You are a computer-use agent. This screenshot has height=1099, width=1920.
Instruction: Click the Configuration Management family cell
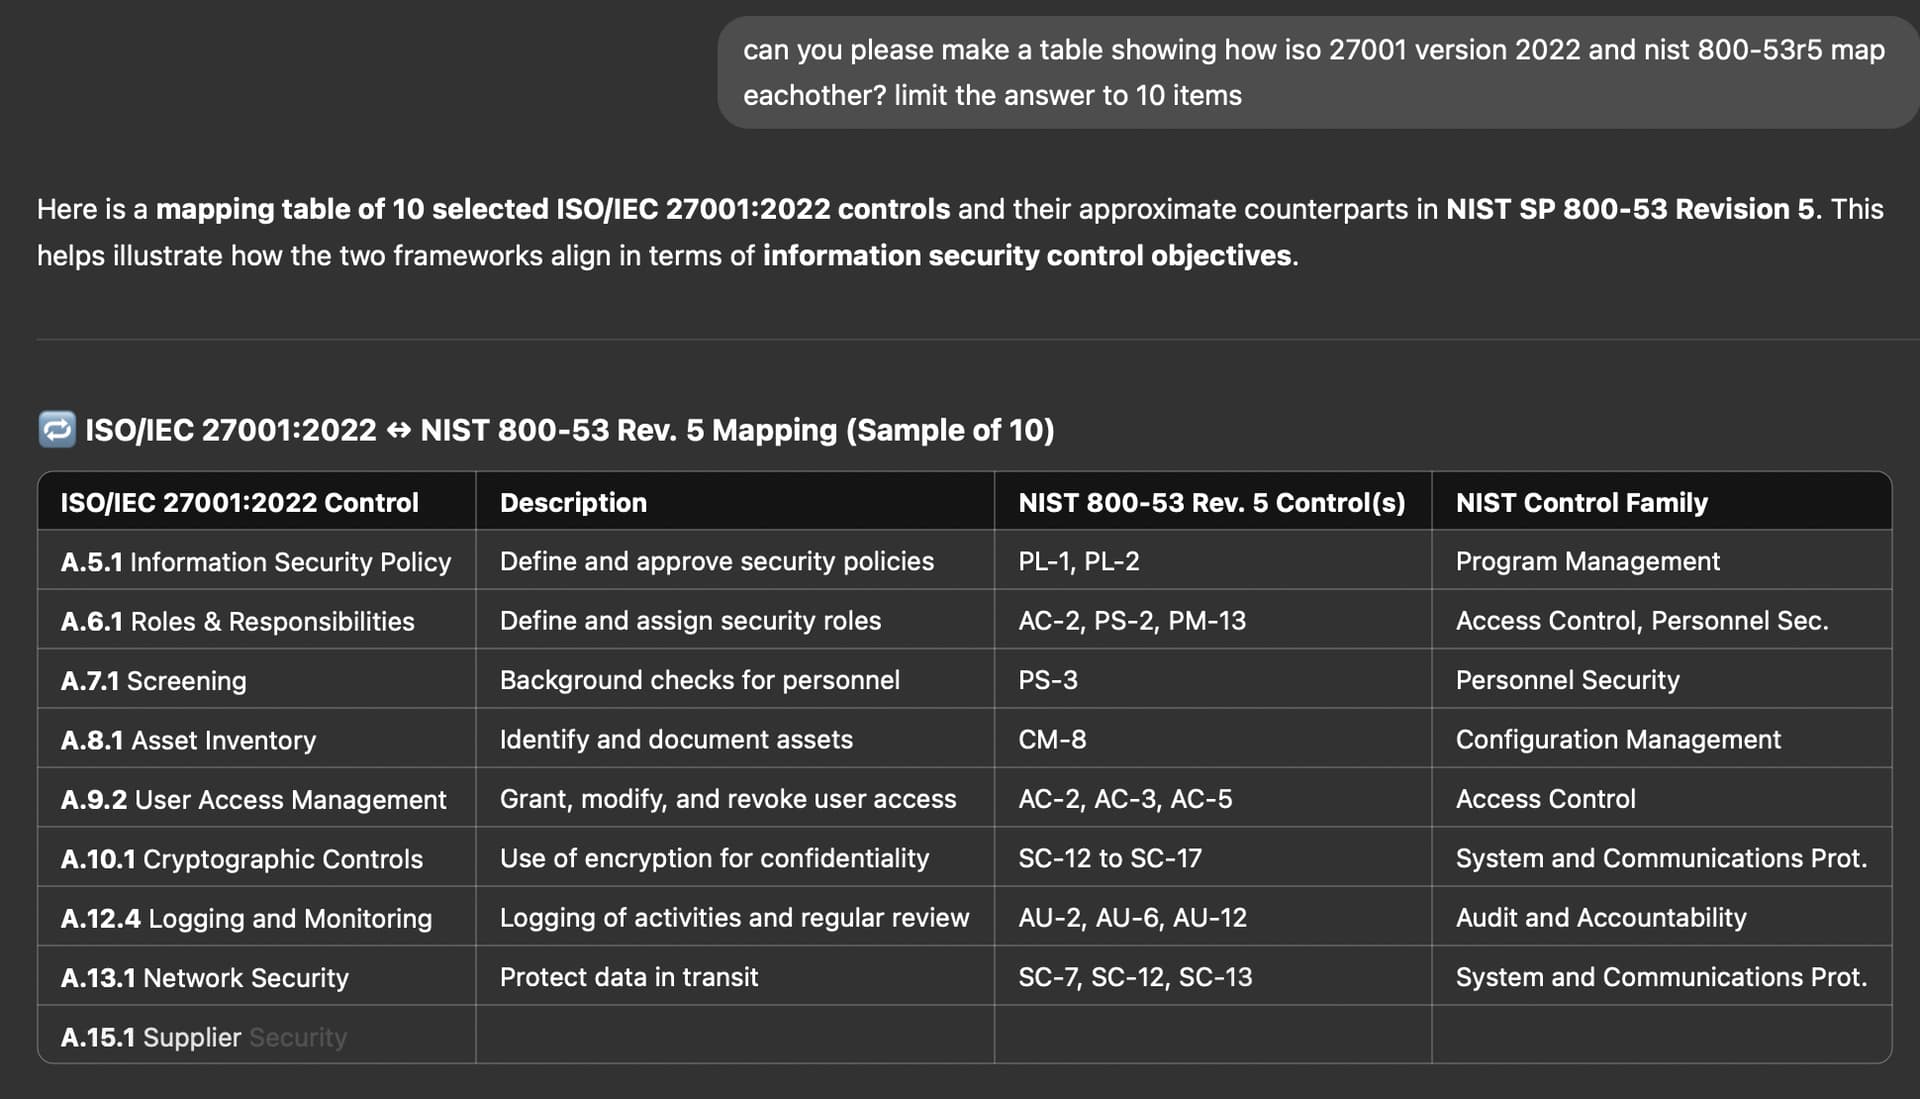1662,739
